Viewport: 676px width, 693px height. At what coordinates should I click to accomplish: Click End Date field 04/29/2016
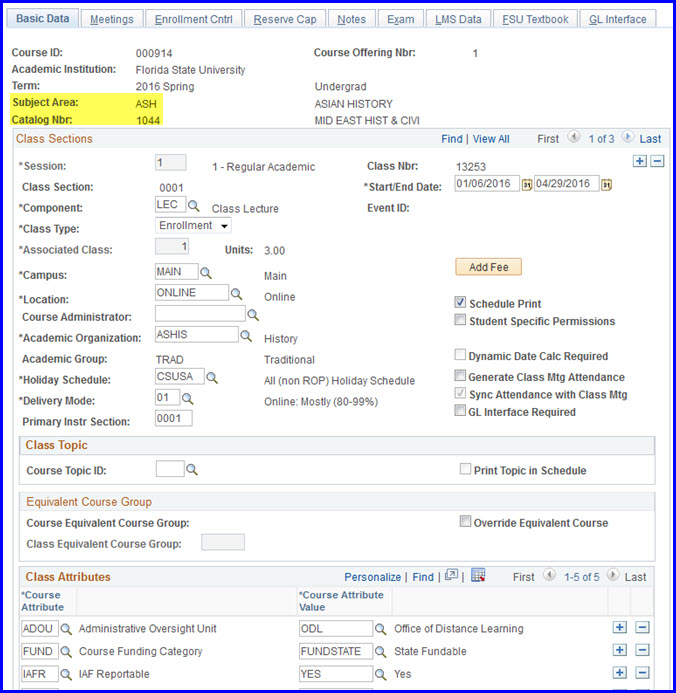pos(567,183)
